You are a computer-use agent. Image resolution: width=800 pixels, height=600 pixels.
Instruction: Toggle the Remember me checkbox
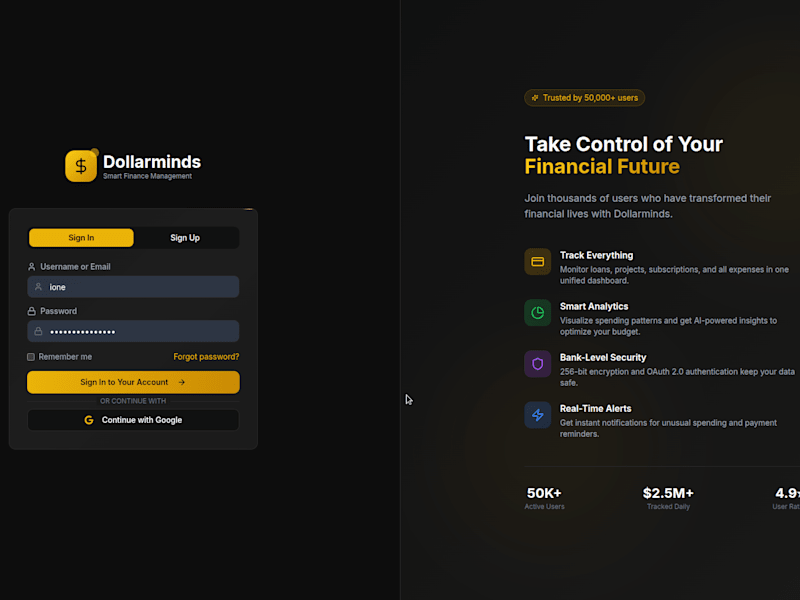pos(31,357)
